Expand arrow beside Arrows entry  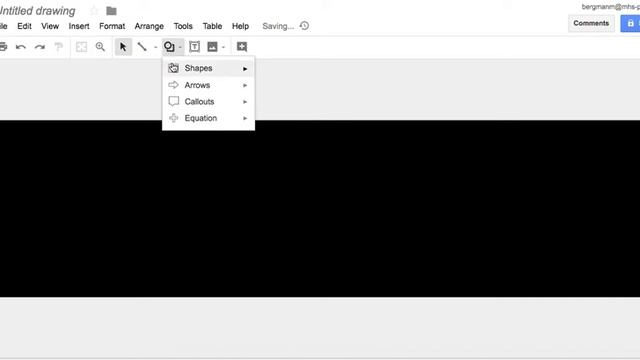pos(245,85)
